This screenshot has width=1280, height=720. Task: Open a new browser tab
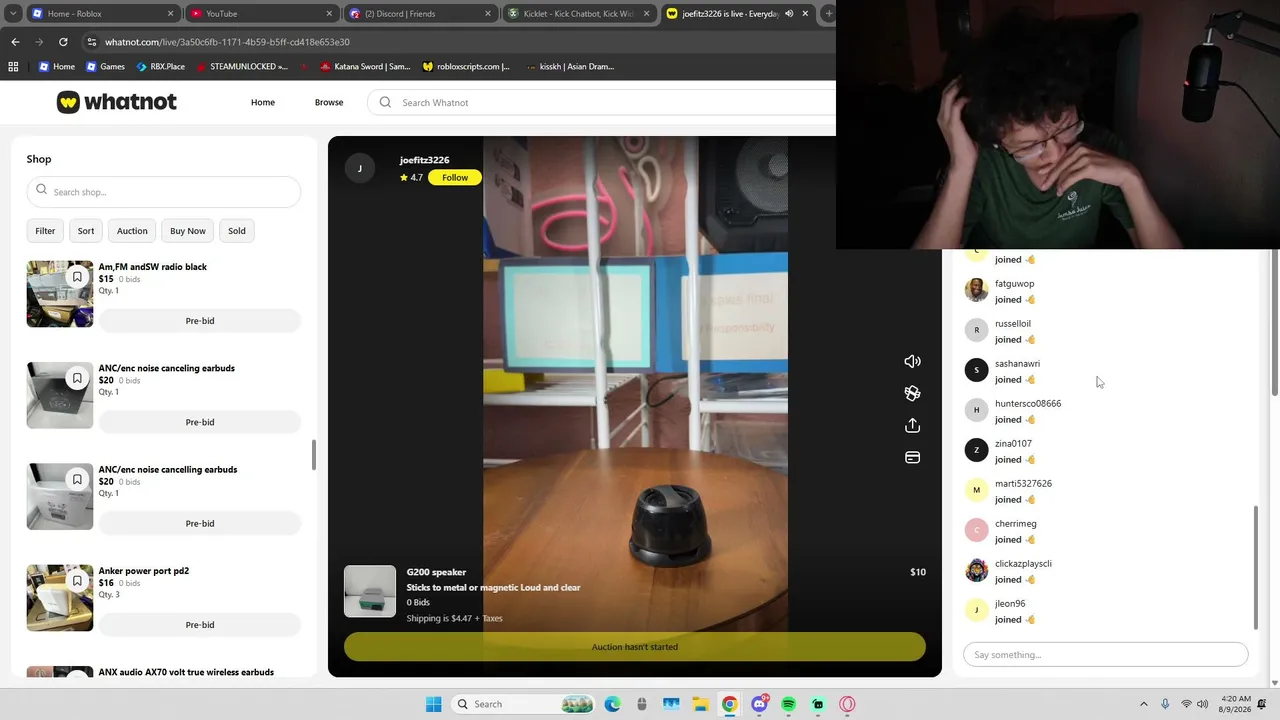[x=828, y=14]
